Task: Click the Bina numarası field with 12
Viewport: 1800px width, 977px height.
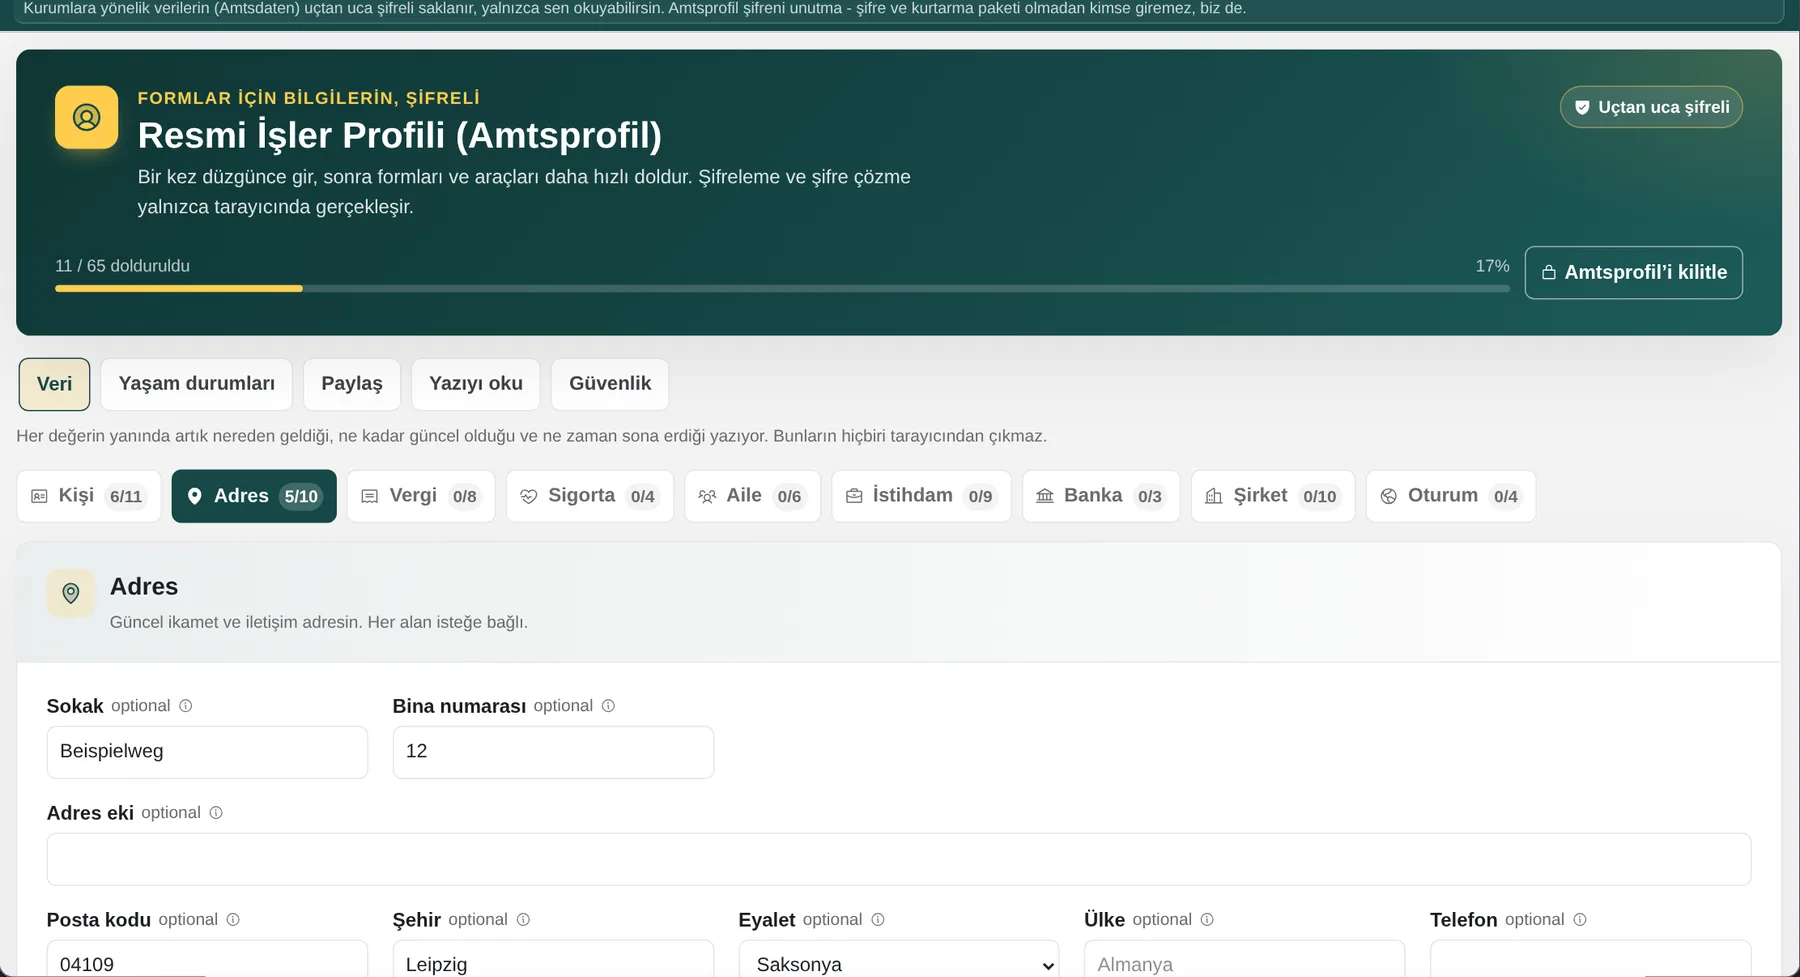Action: (x=553, y=752)
